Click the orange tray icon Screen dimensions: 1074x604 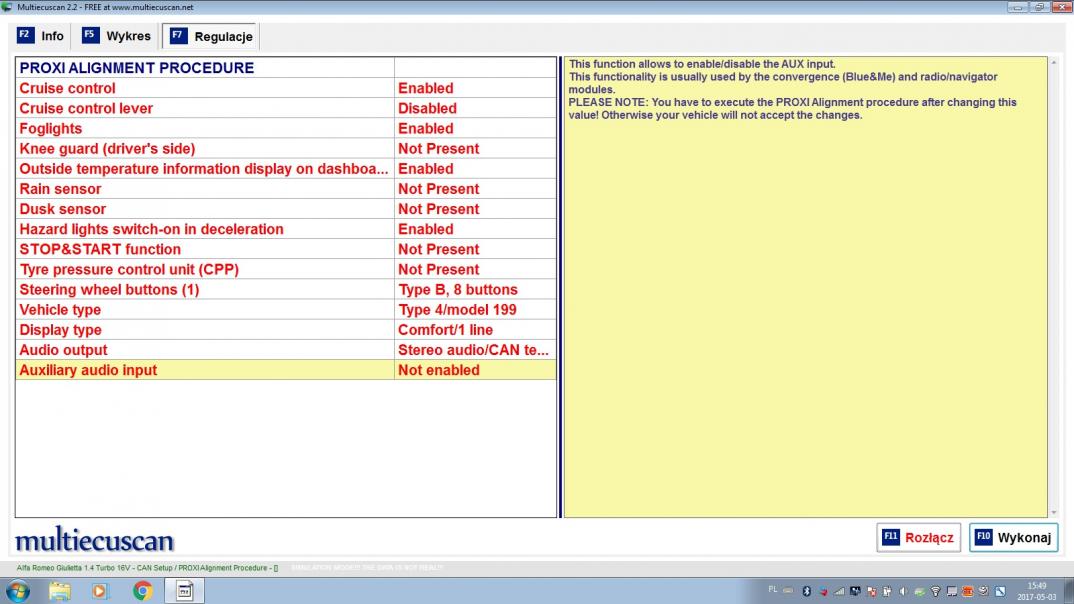pos(968,591)
